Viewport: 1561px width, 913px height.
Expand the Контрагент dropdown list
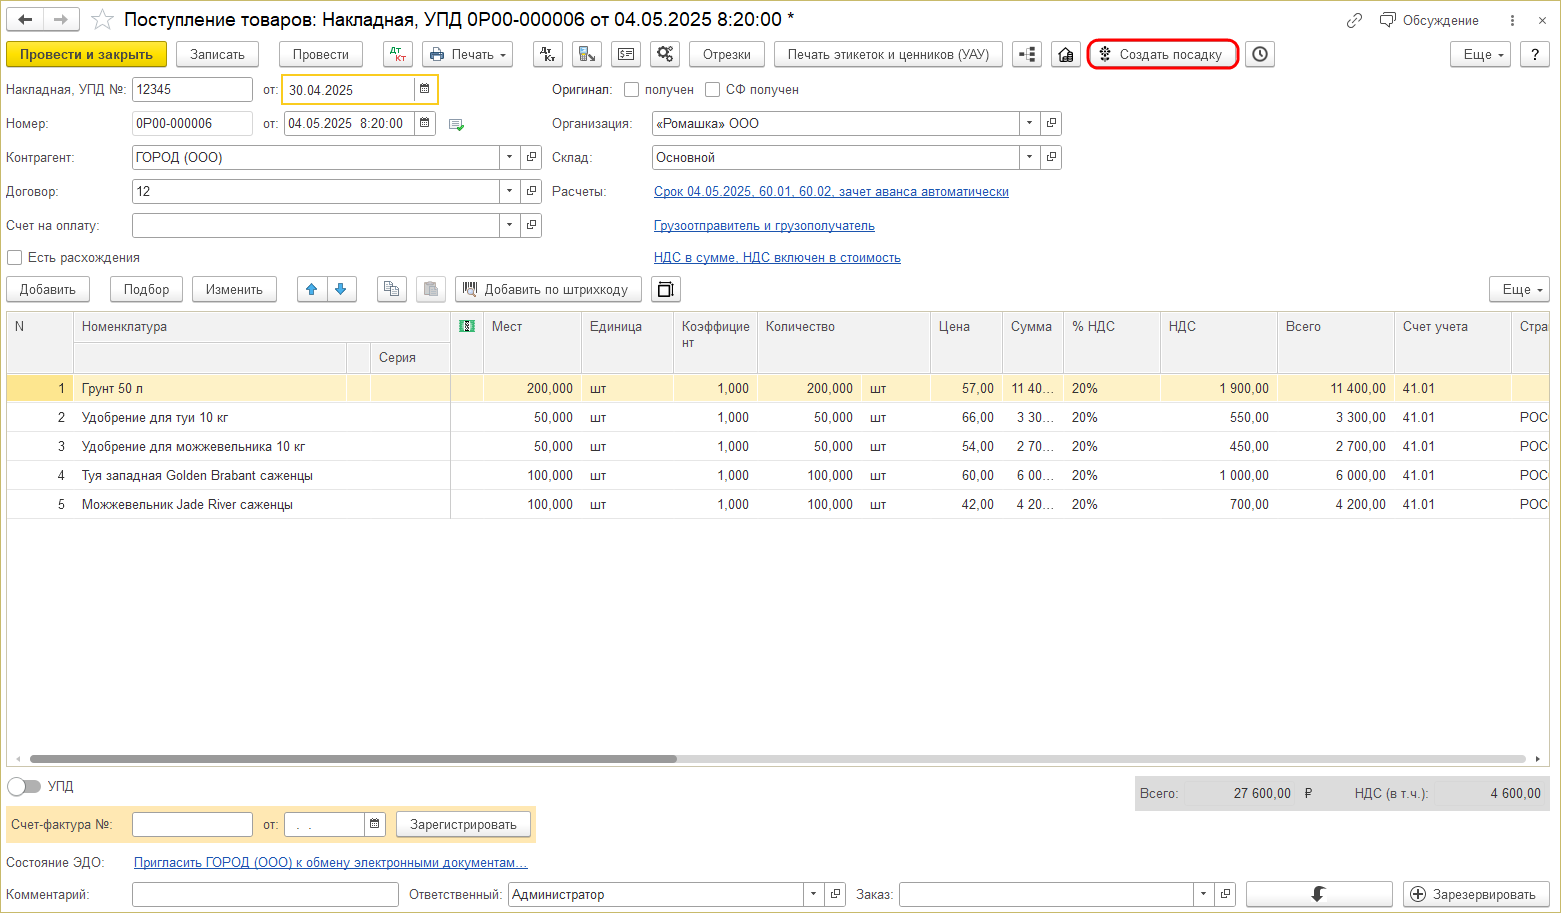click(510, 158)
